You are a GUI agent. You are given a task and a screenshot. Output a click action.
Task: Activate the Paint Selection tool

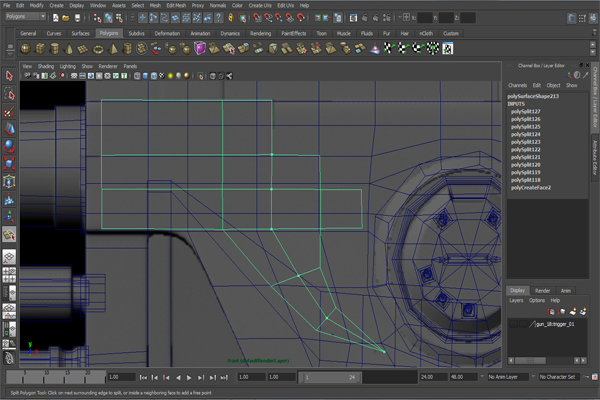click(9, 112)
